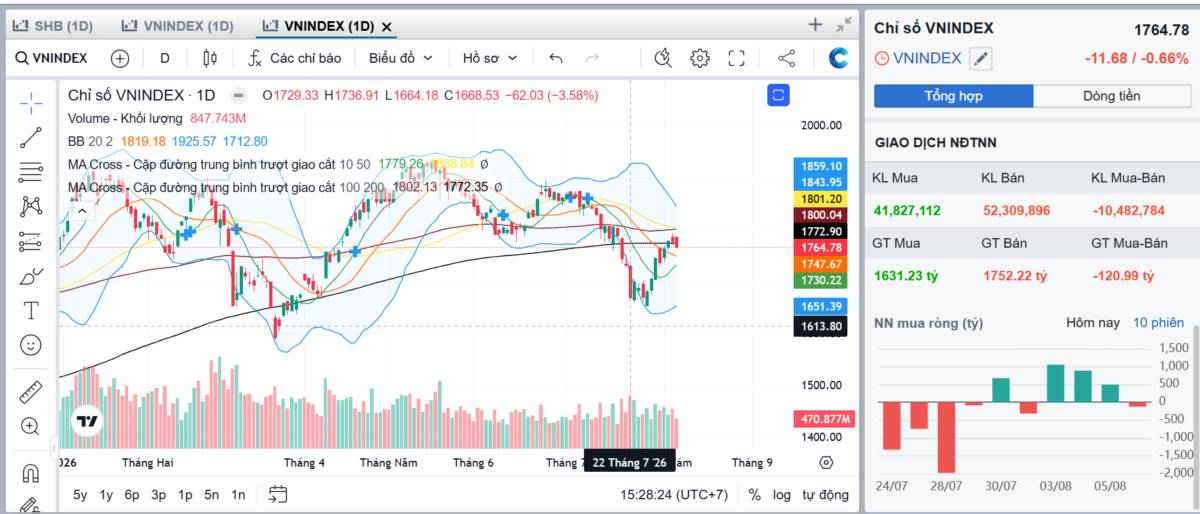Toggle percent scale % button
Screen dimensions: 1200x514
click(x=754, y=494)
